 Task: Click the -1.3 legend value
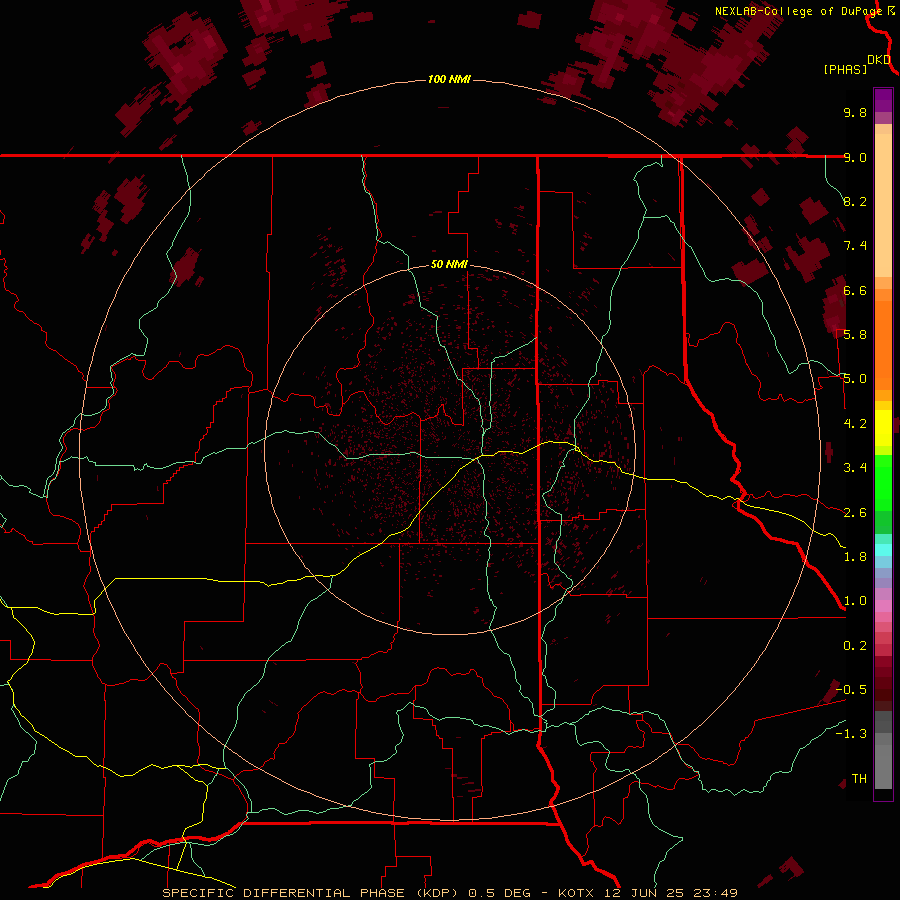coord(851,734)
